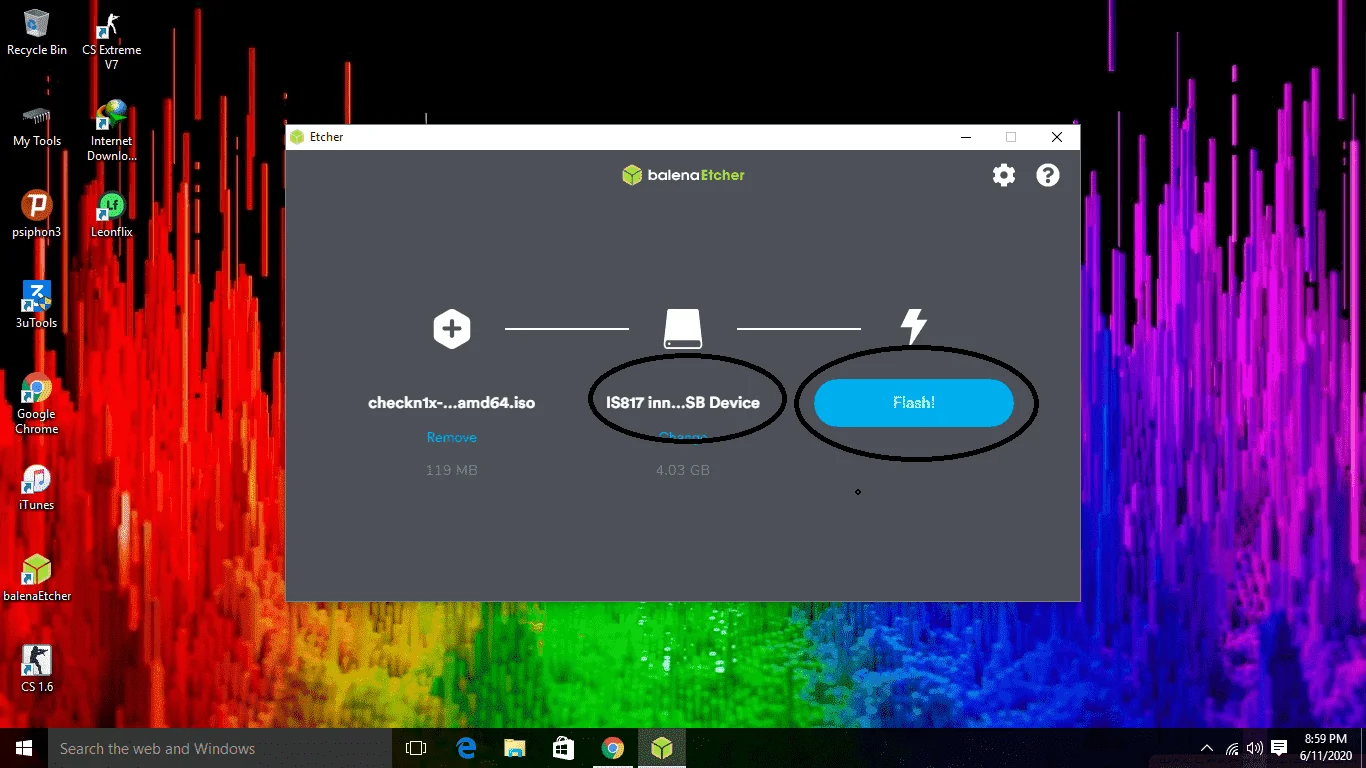Open 3uTools desktop shortcut

click(37, 305)
